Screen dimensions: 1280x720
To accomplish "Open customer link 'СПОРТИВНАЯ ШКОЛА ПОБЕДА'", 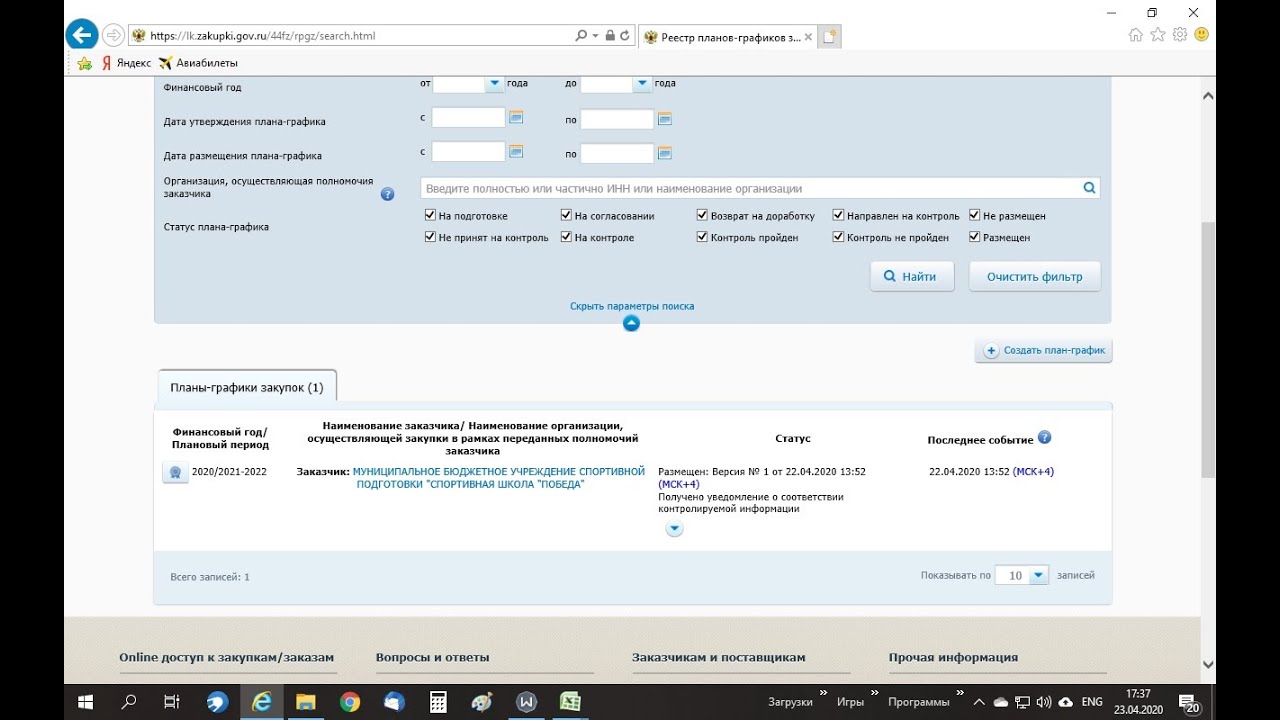I will coord(498,478).
